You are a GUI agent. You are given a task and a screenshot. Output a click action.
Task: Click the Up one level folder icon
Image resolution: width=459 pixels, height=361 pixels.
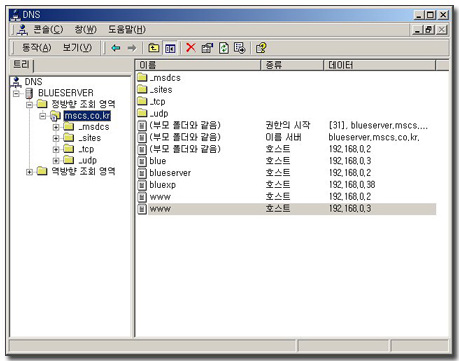pos(153,48)
